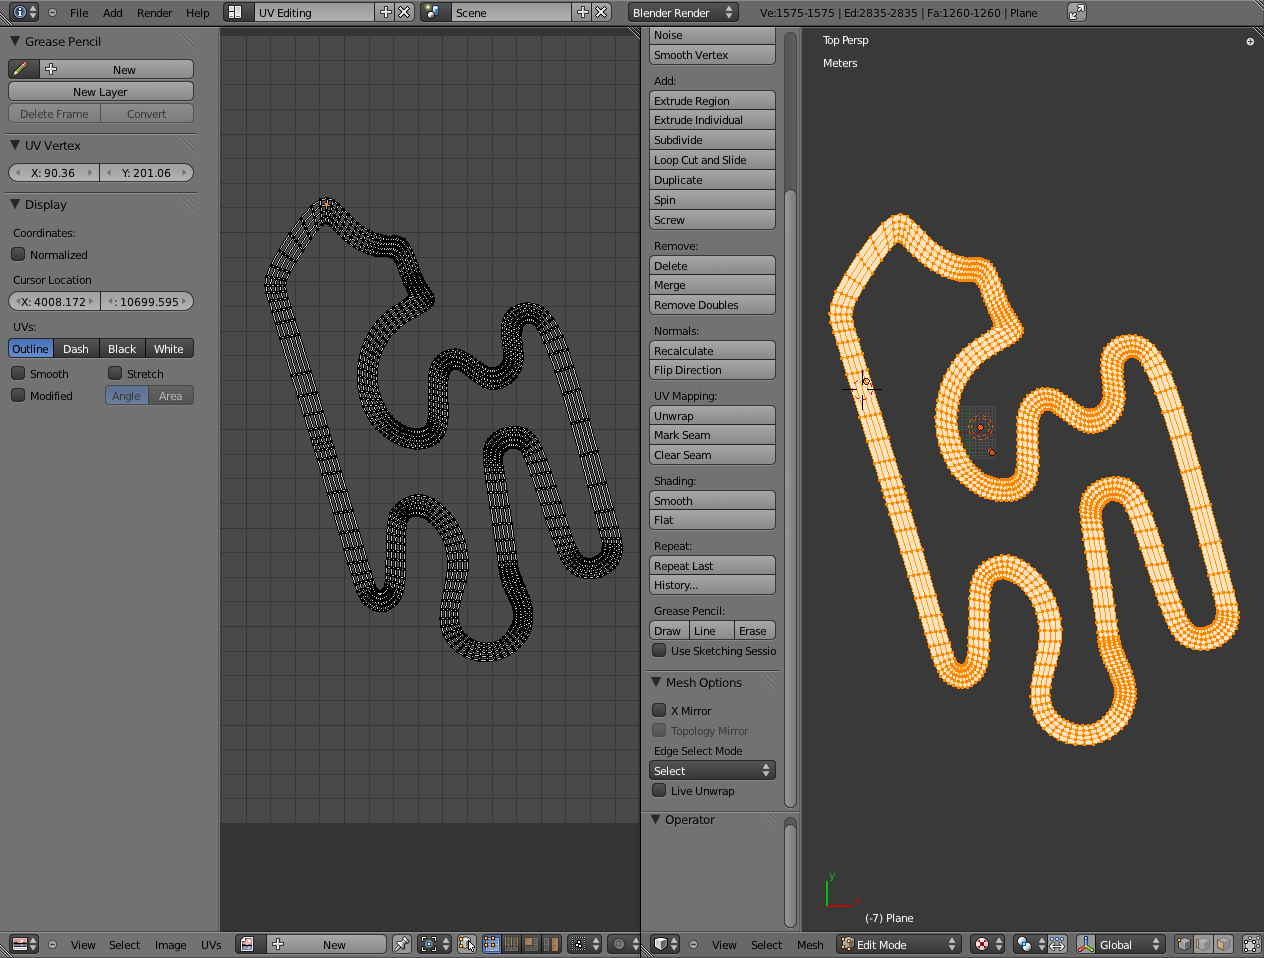Open the Info editor type selector
This screenshot has width=1264, height=958.
click(24, 12)
